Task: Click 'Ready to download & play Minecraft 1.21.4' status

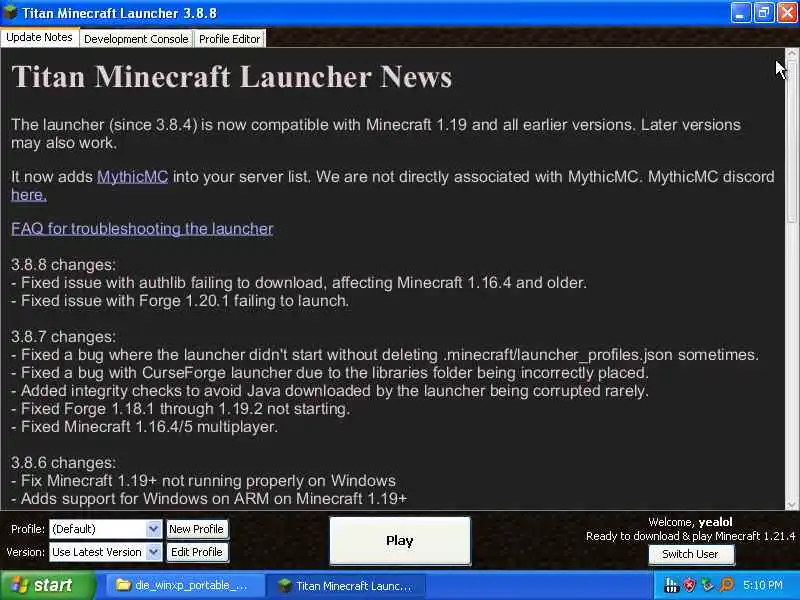Action: 690,536
